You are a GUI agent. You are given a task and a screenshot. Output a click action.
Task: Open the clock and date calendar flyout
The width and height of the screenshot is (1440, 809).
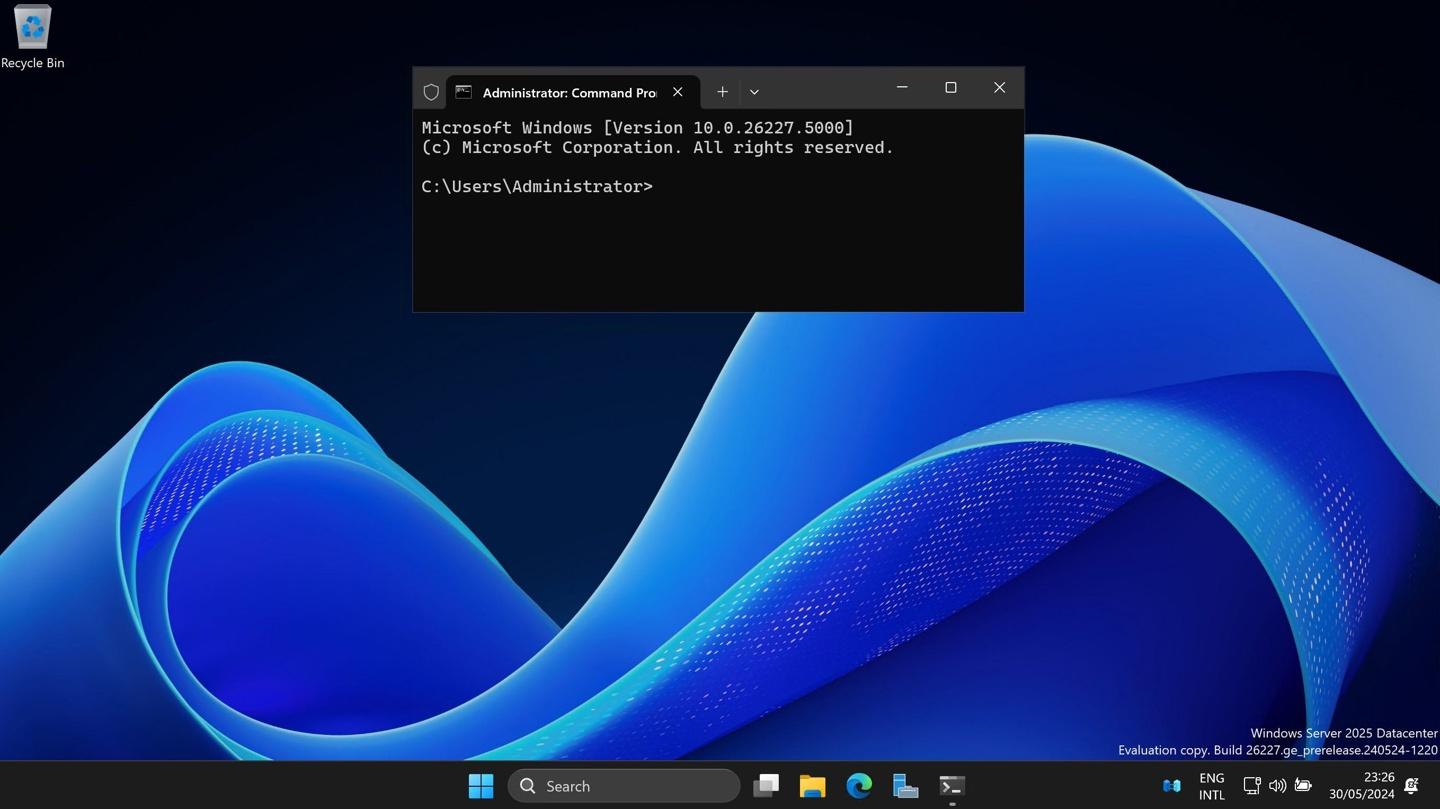coord(1361,786)
